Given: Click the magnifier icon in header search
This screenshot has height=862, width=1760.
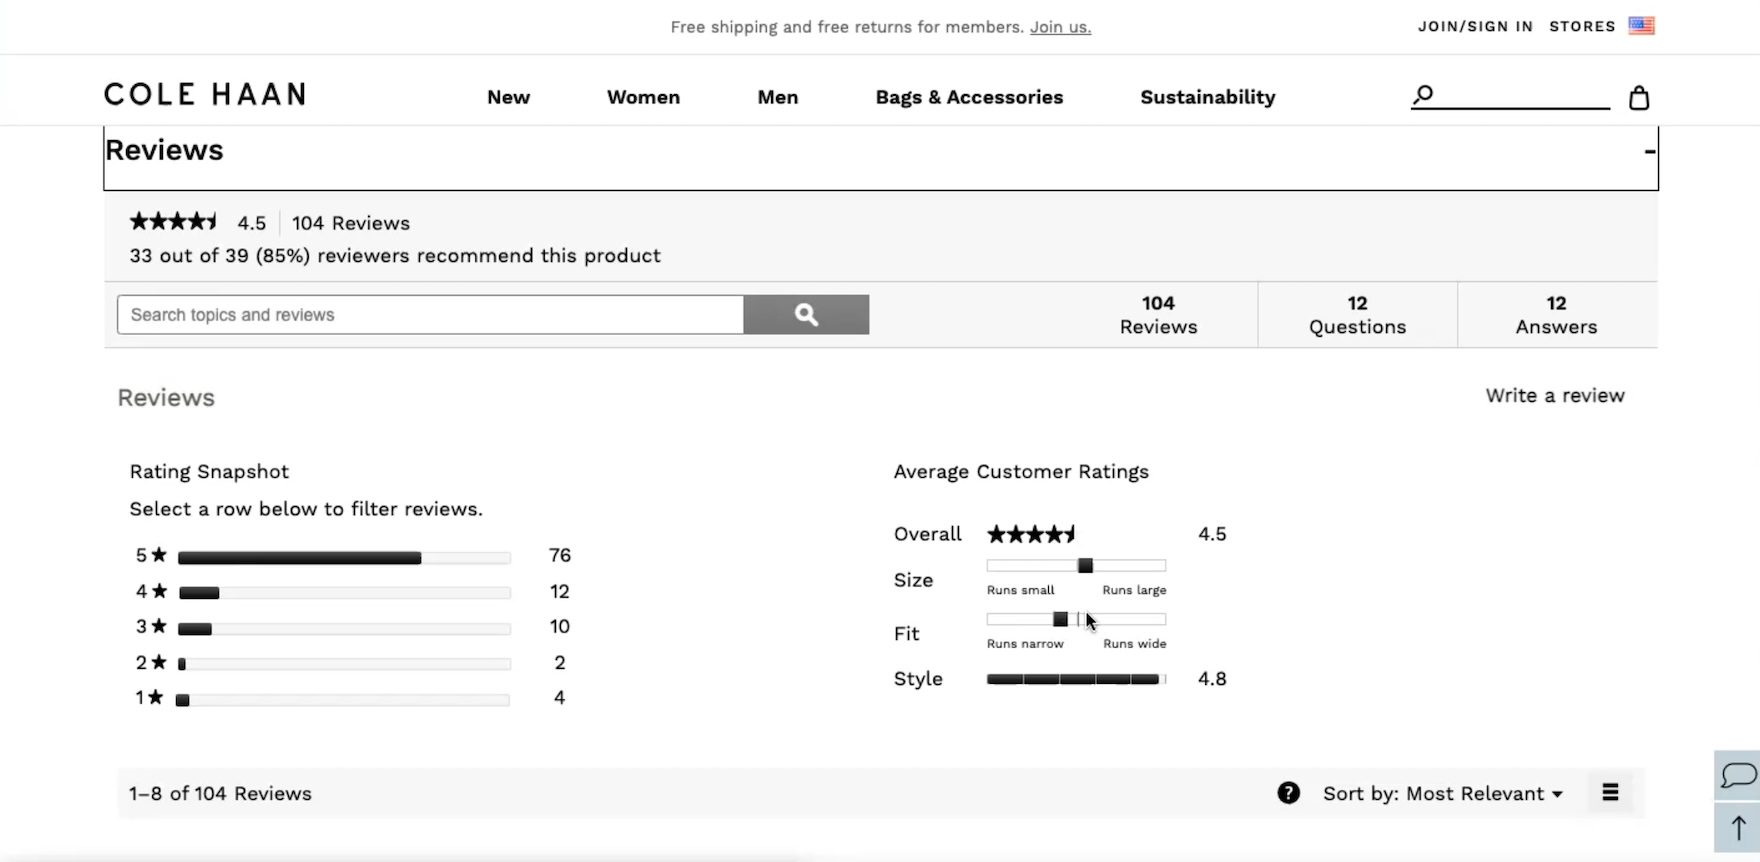Looking at the screenshot, I should 1423,95.
